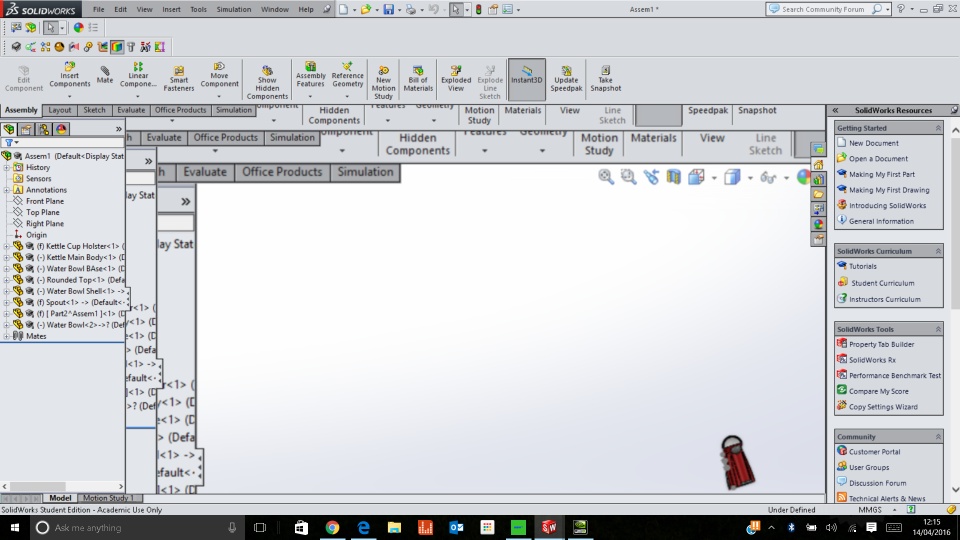Click the Customer Portal link
960x540 pixels.
(x=874, y=452)
